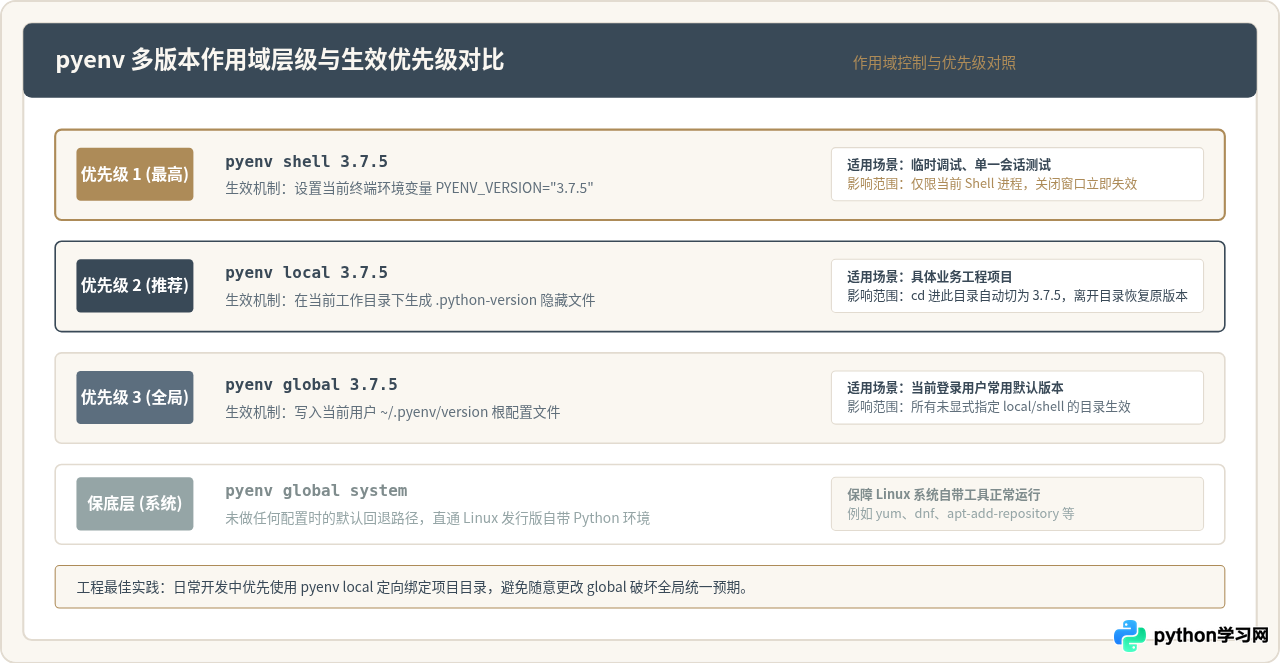The height and width of the screenshot is (664, 1280).
Task: Click the cd 进此目录自动切为 3.7.5 text
Action: point(1017,296)
